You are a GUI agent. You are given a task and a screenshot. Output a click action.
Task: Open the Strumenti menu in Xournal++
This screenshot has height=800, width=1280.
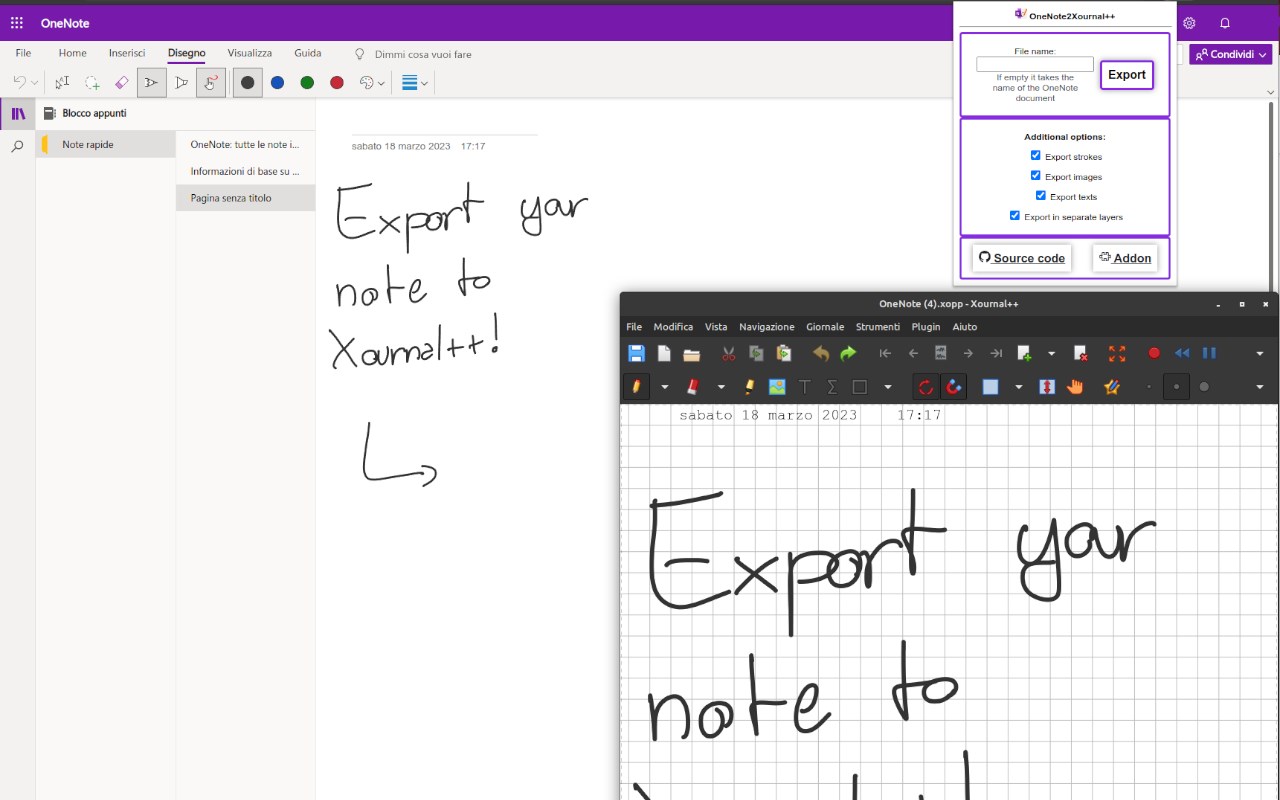pyautogui.click(x=878, y=327)
